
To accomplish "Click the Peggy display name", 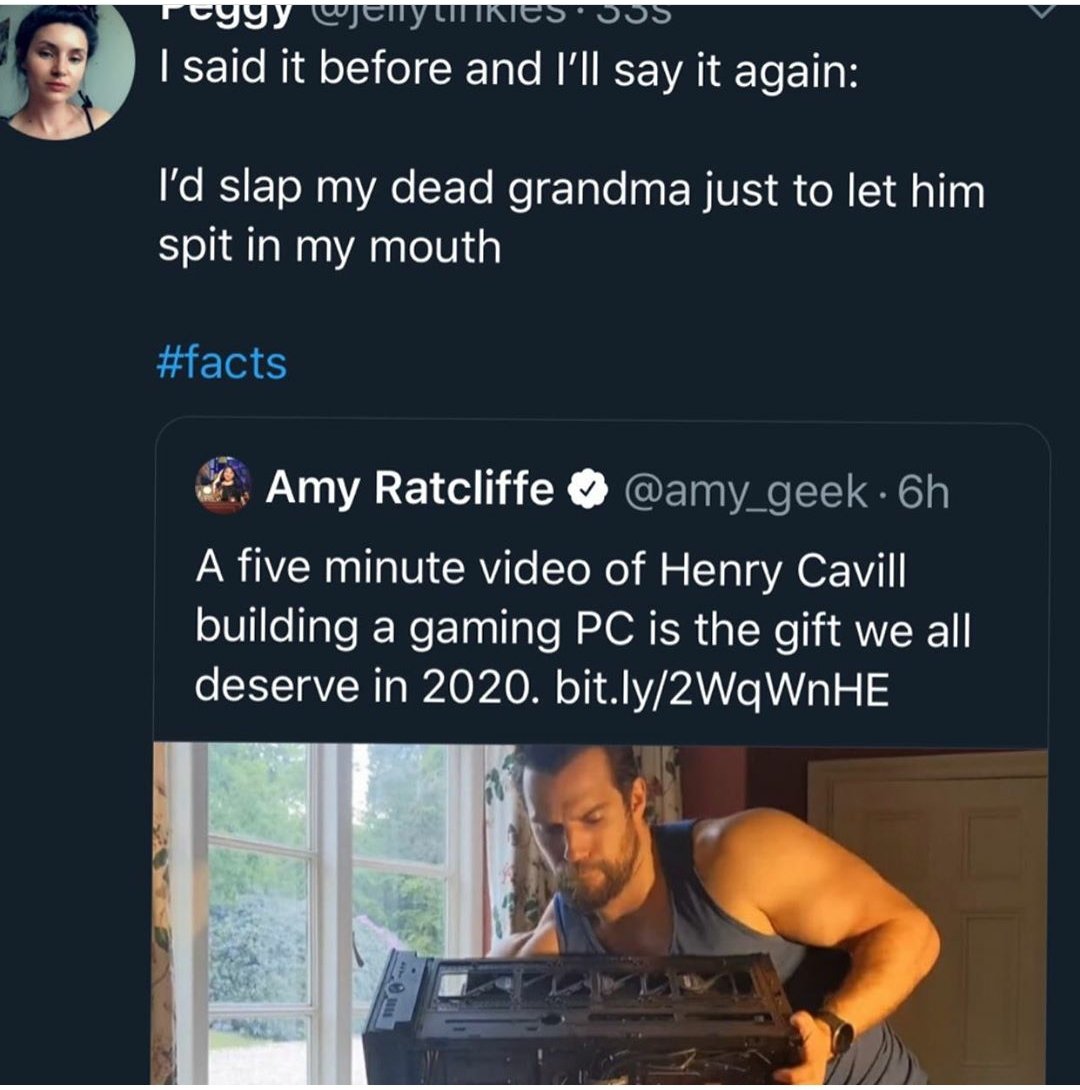I will click(225, 15).
